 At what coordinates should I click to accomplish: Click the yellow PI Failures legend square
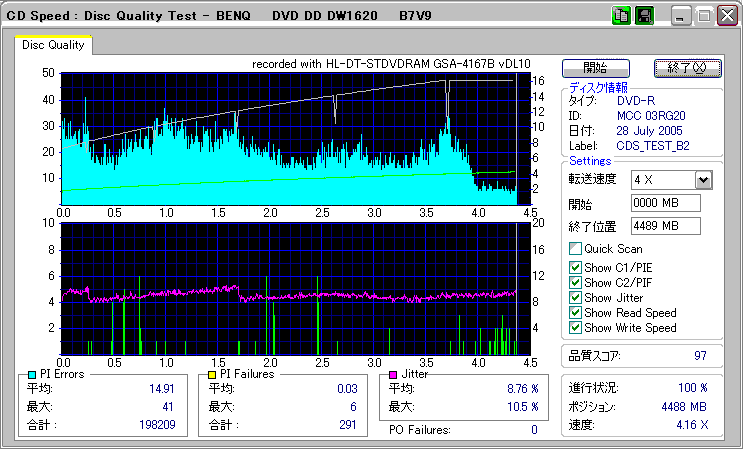coord(211,374)
